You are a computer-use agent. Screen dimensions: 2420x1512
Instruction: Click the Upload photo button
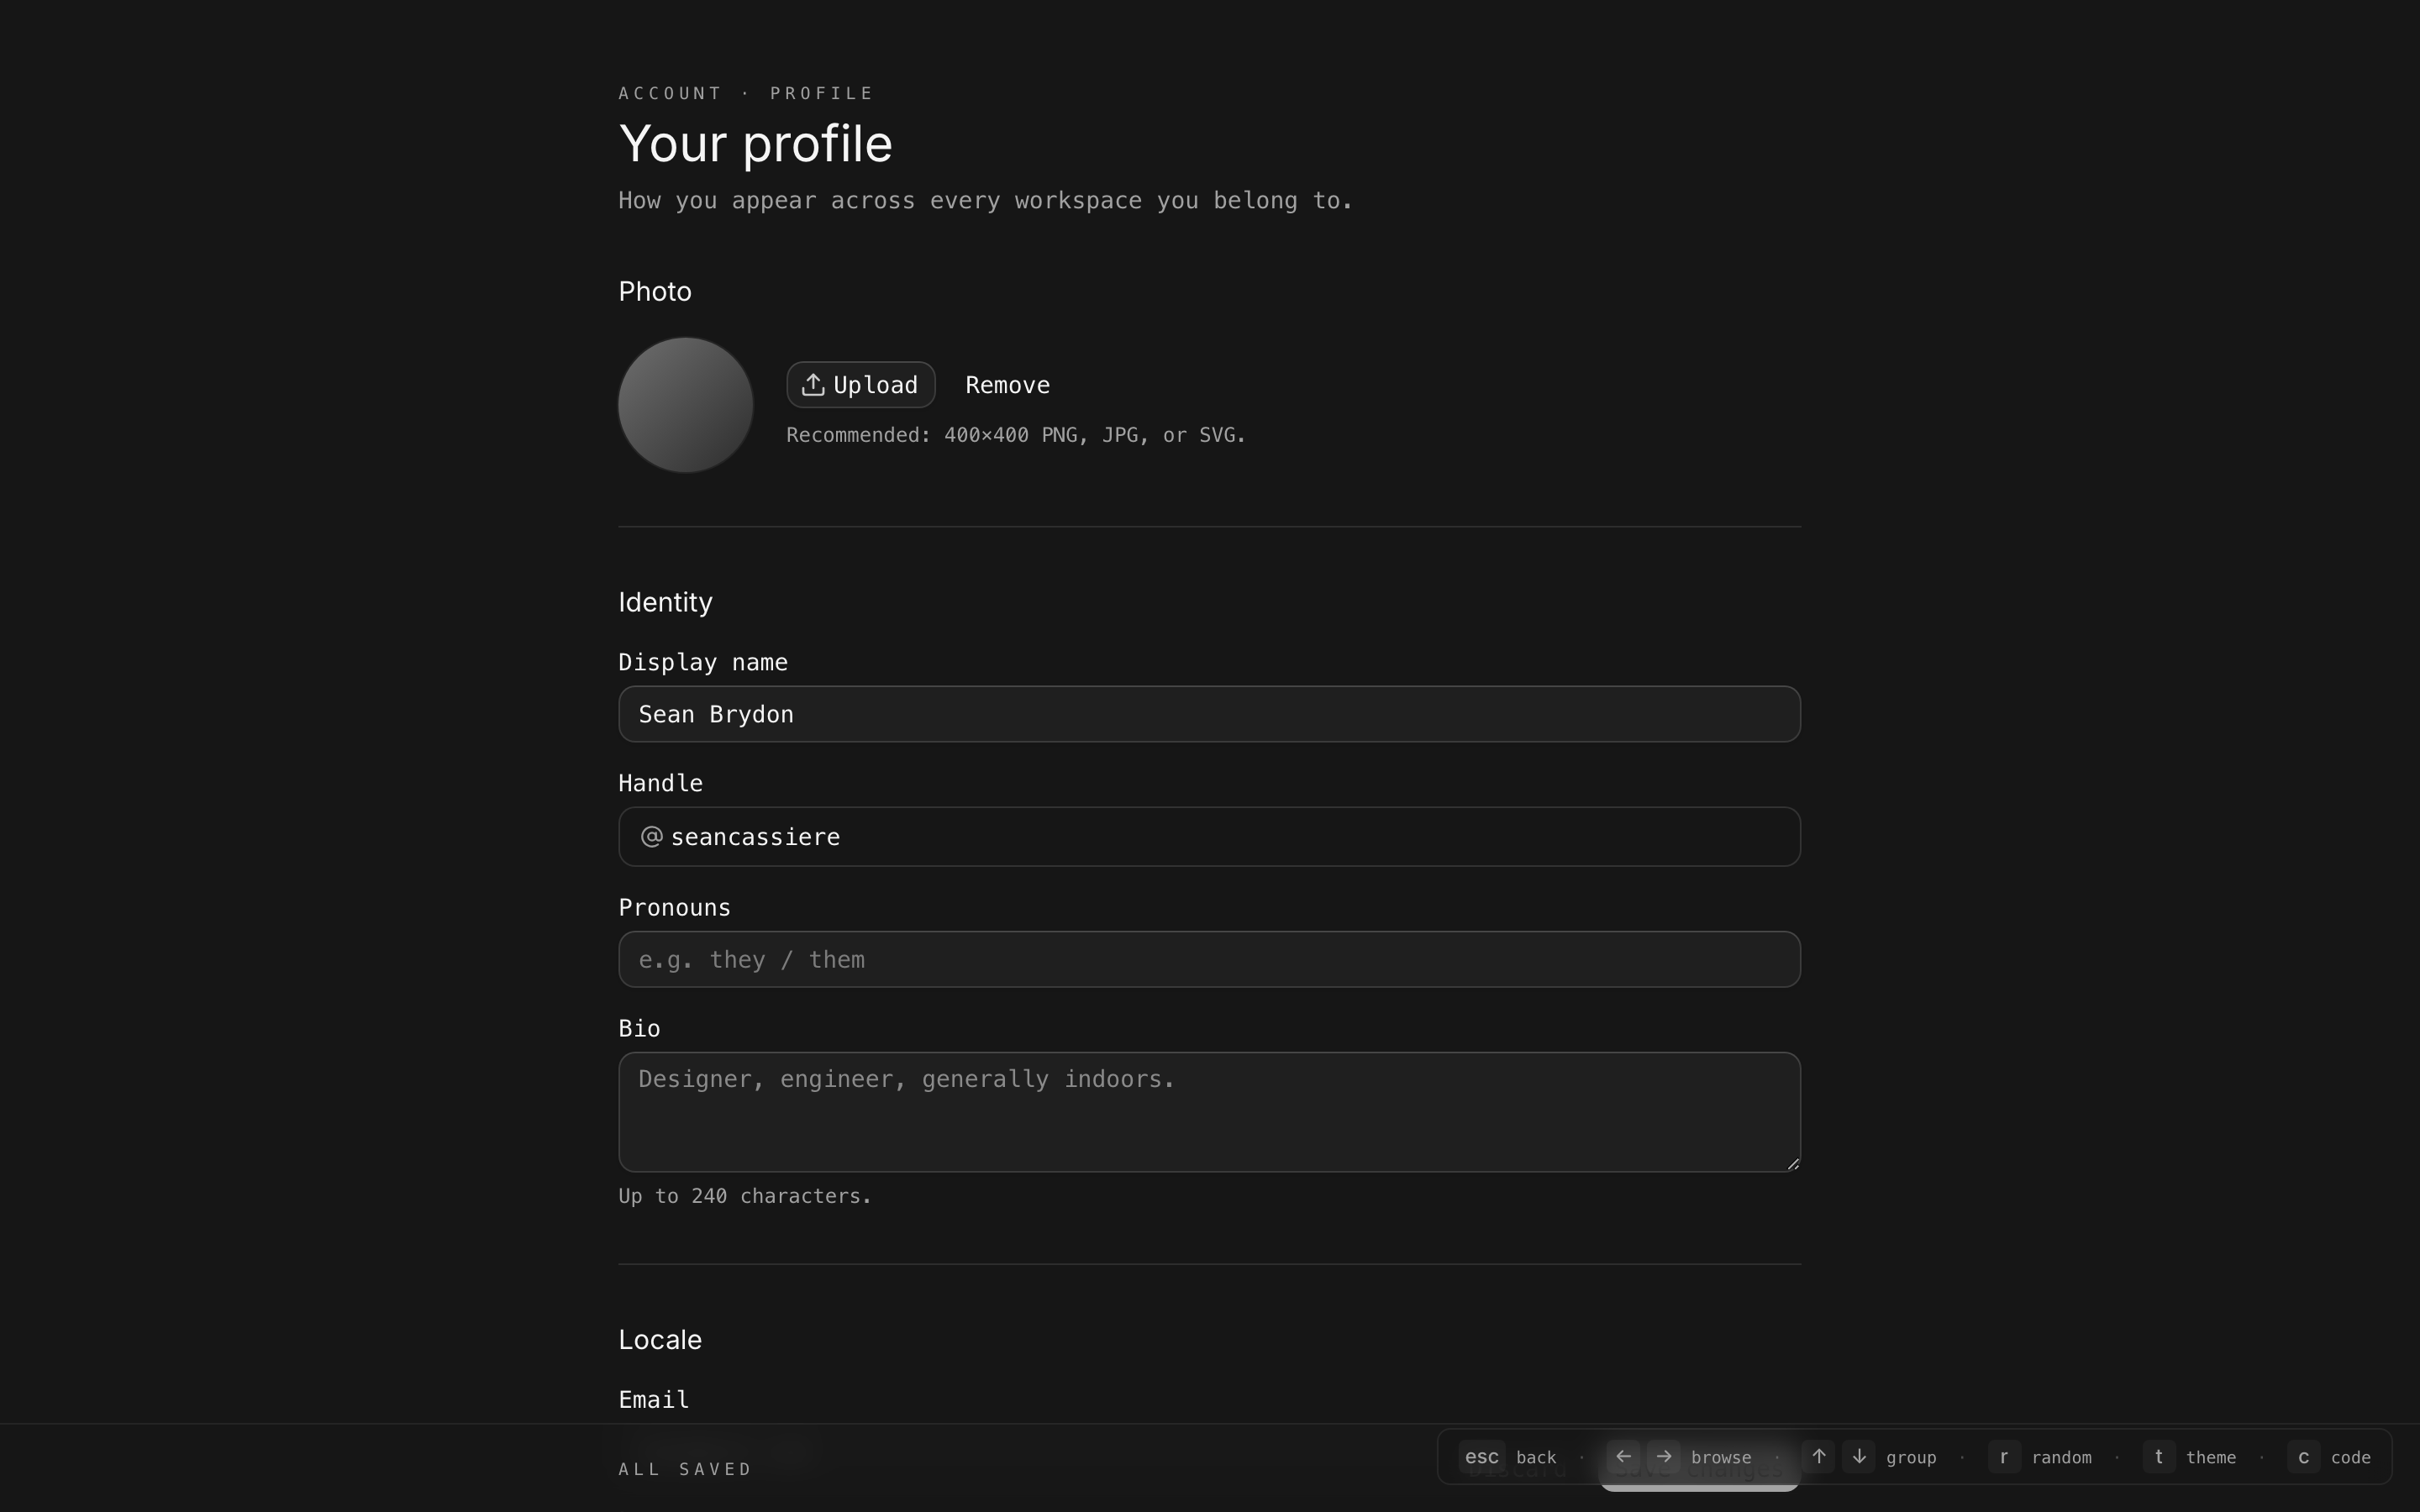coord(860,385)
